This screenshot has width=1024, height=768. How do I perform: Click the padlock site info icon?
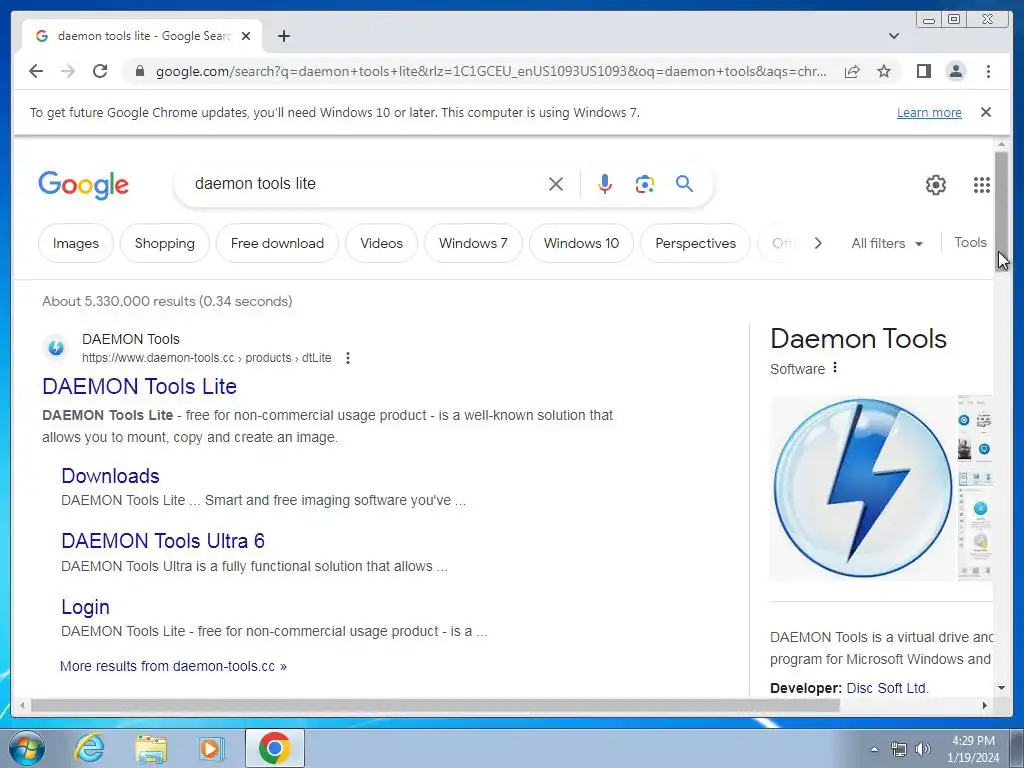[139, 71]
